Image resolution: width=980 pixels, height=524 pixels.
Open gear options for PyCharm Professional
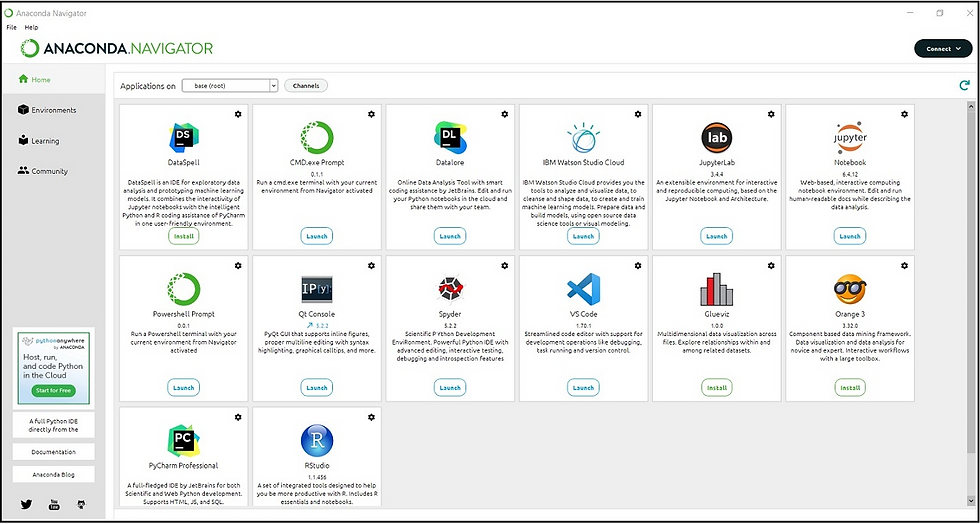coord(238,417)
